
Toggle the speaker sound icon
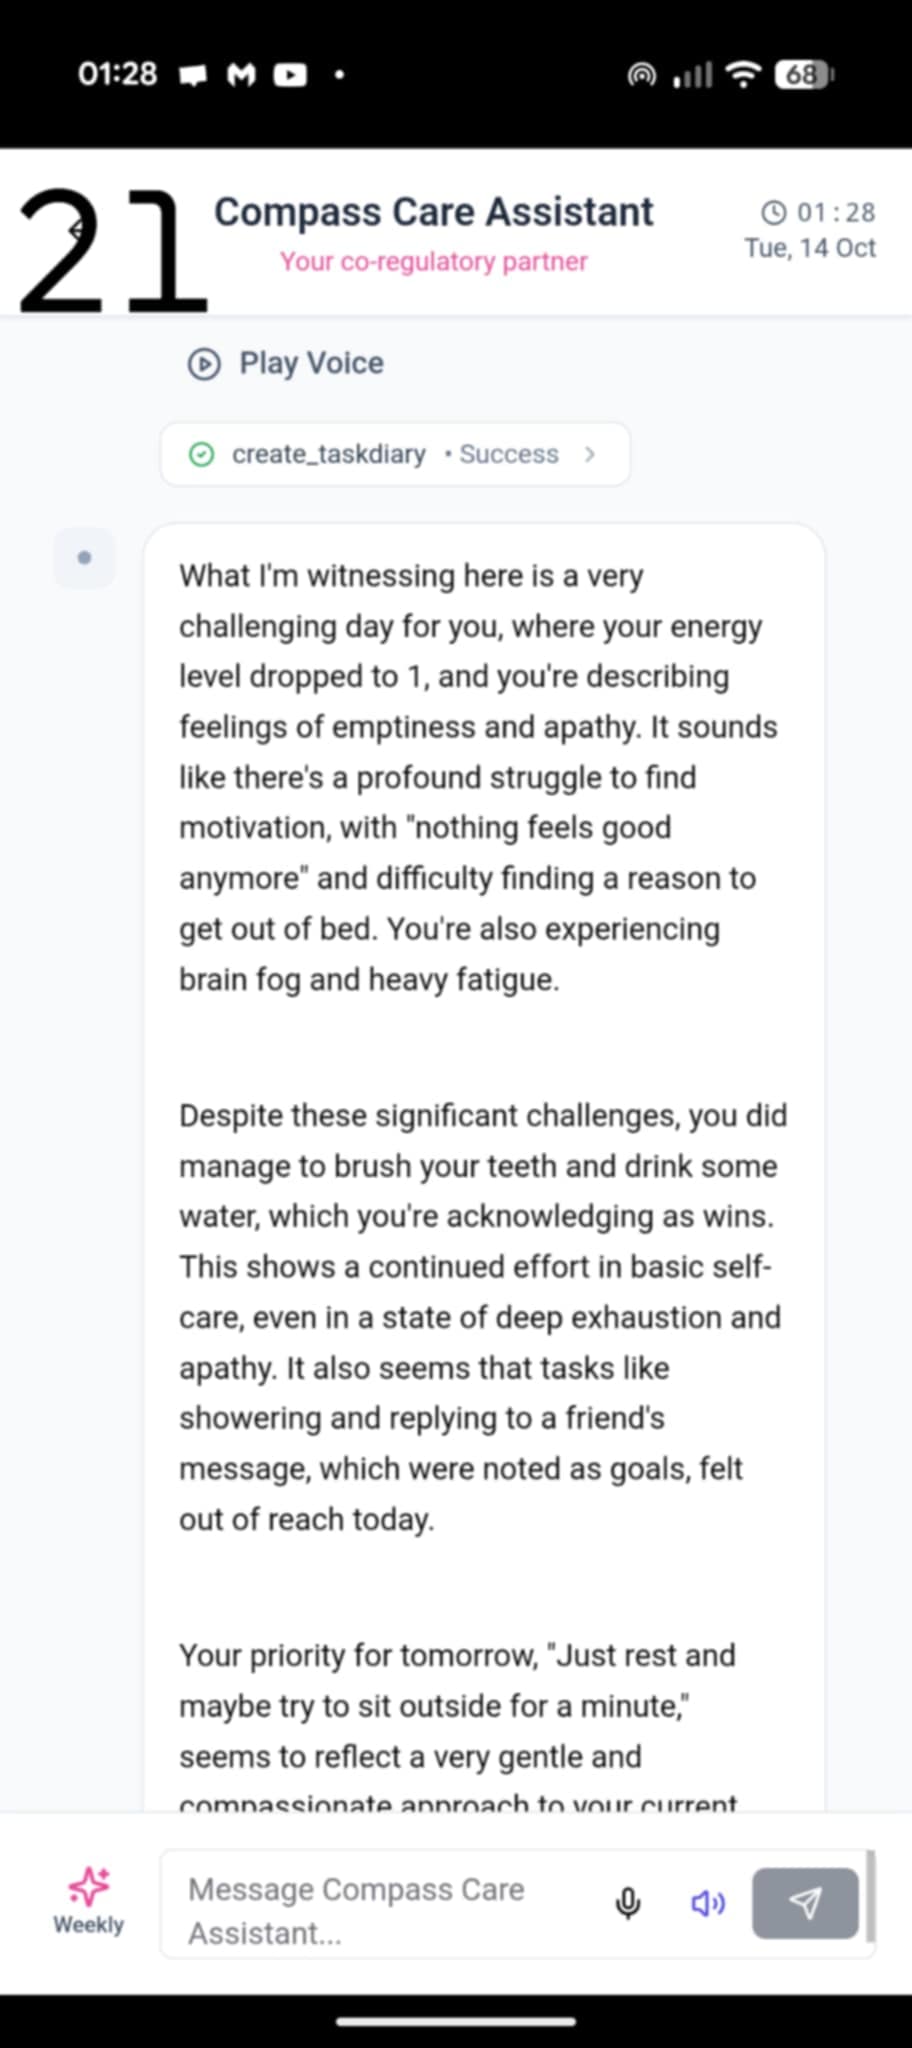click(x=708, y=1903)
